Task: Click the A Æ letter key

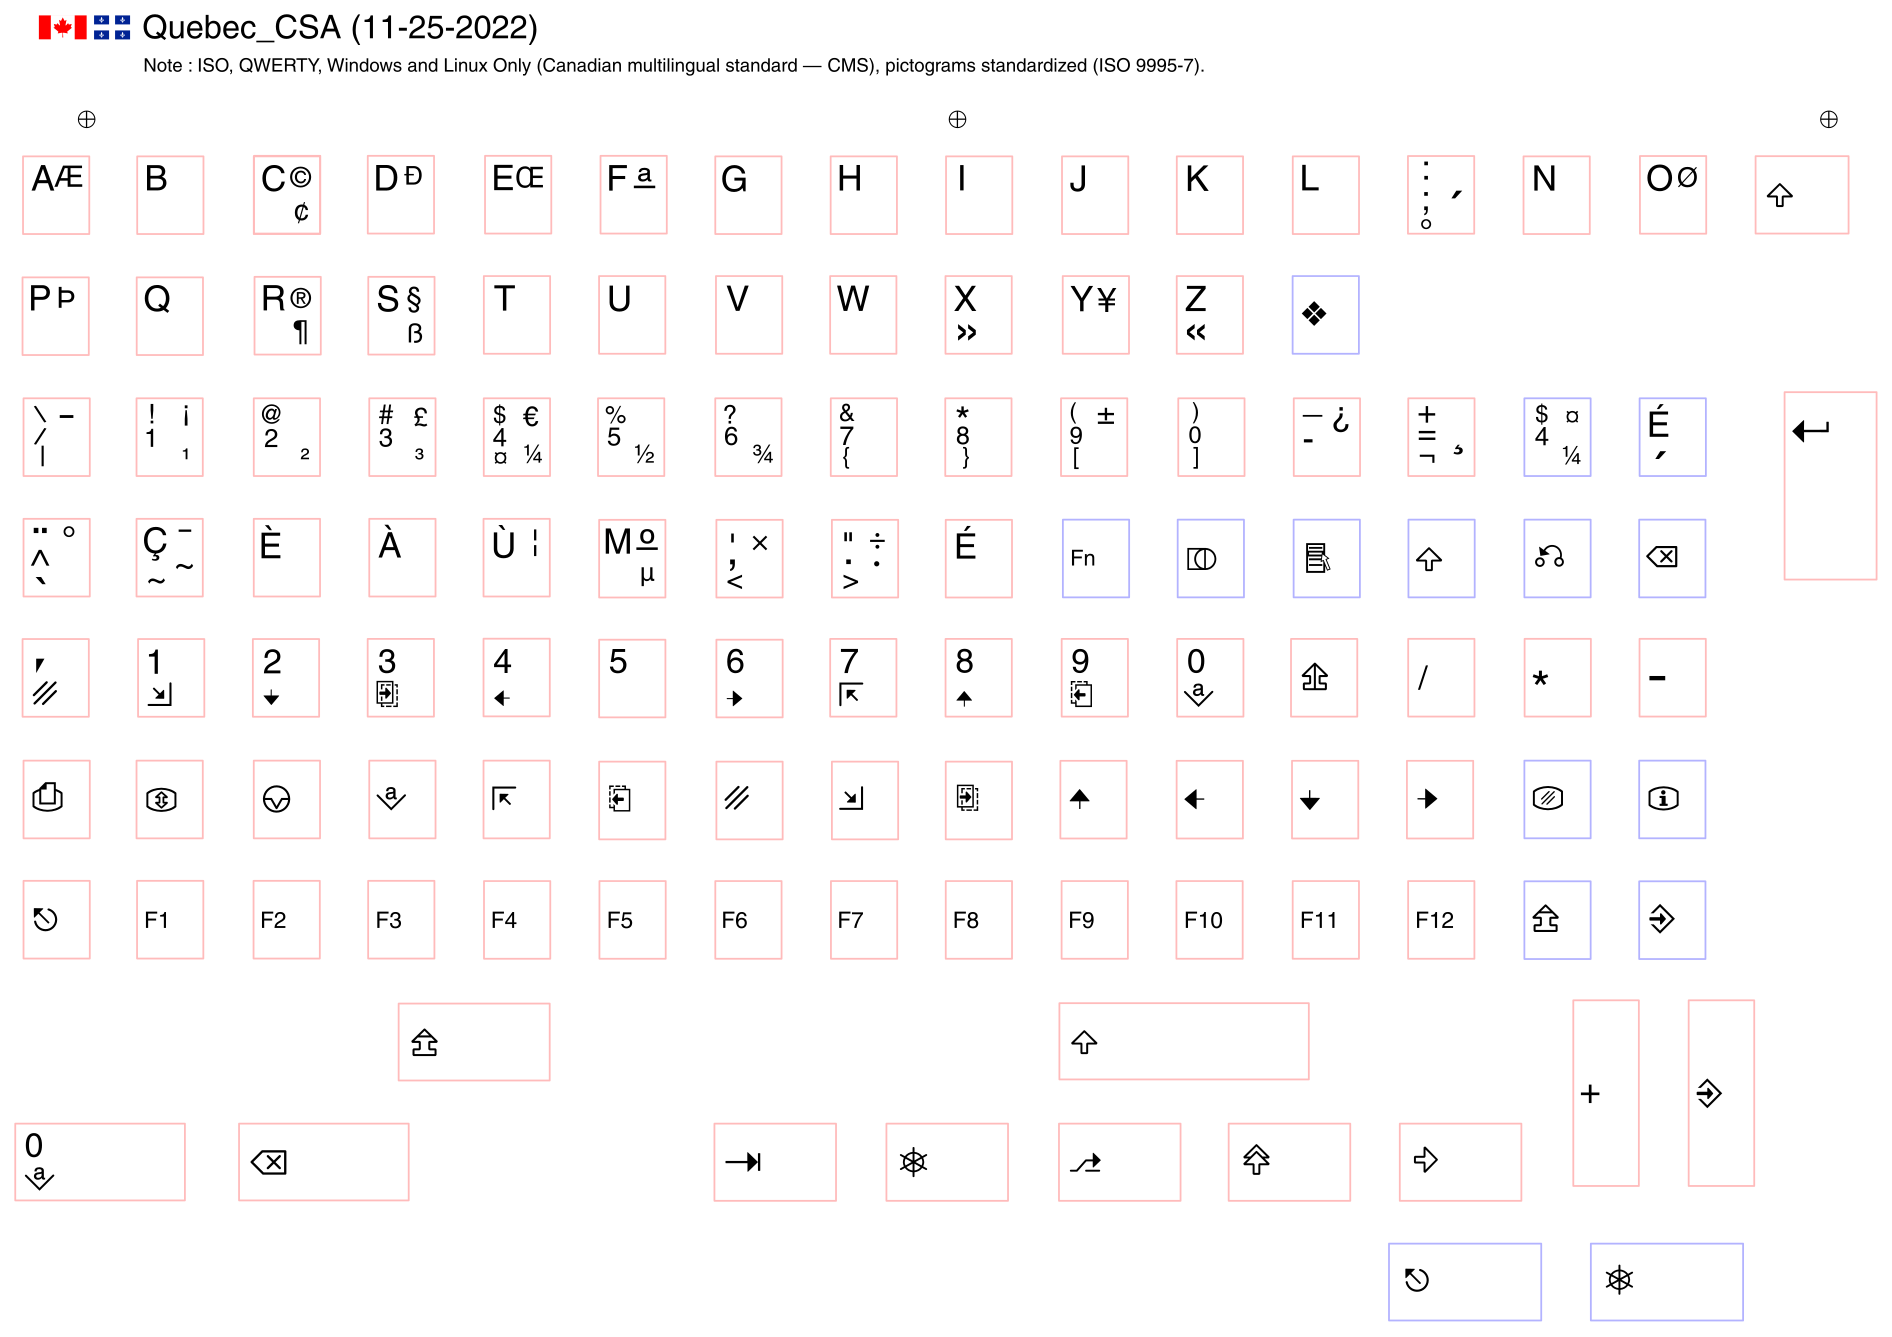Action: point(56,195)
